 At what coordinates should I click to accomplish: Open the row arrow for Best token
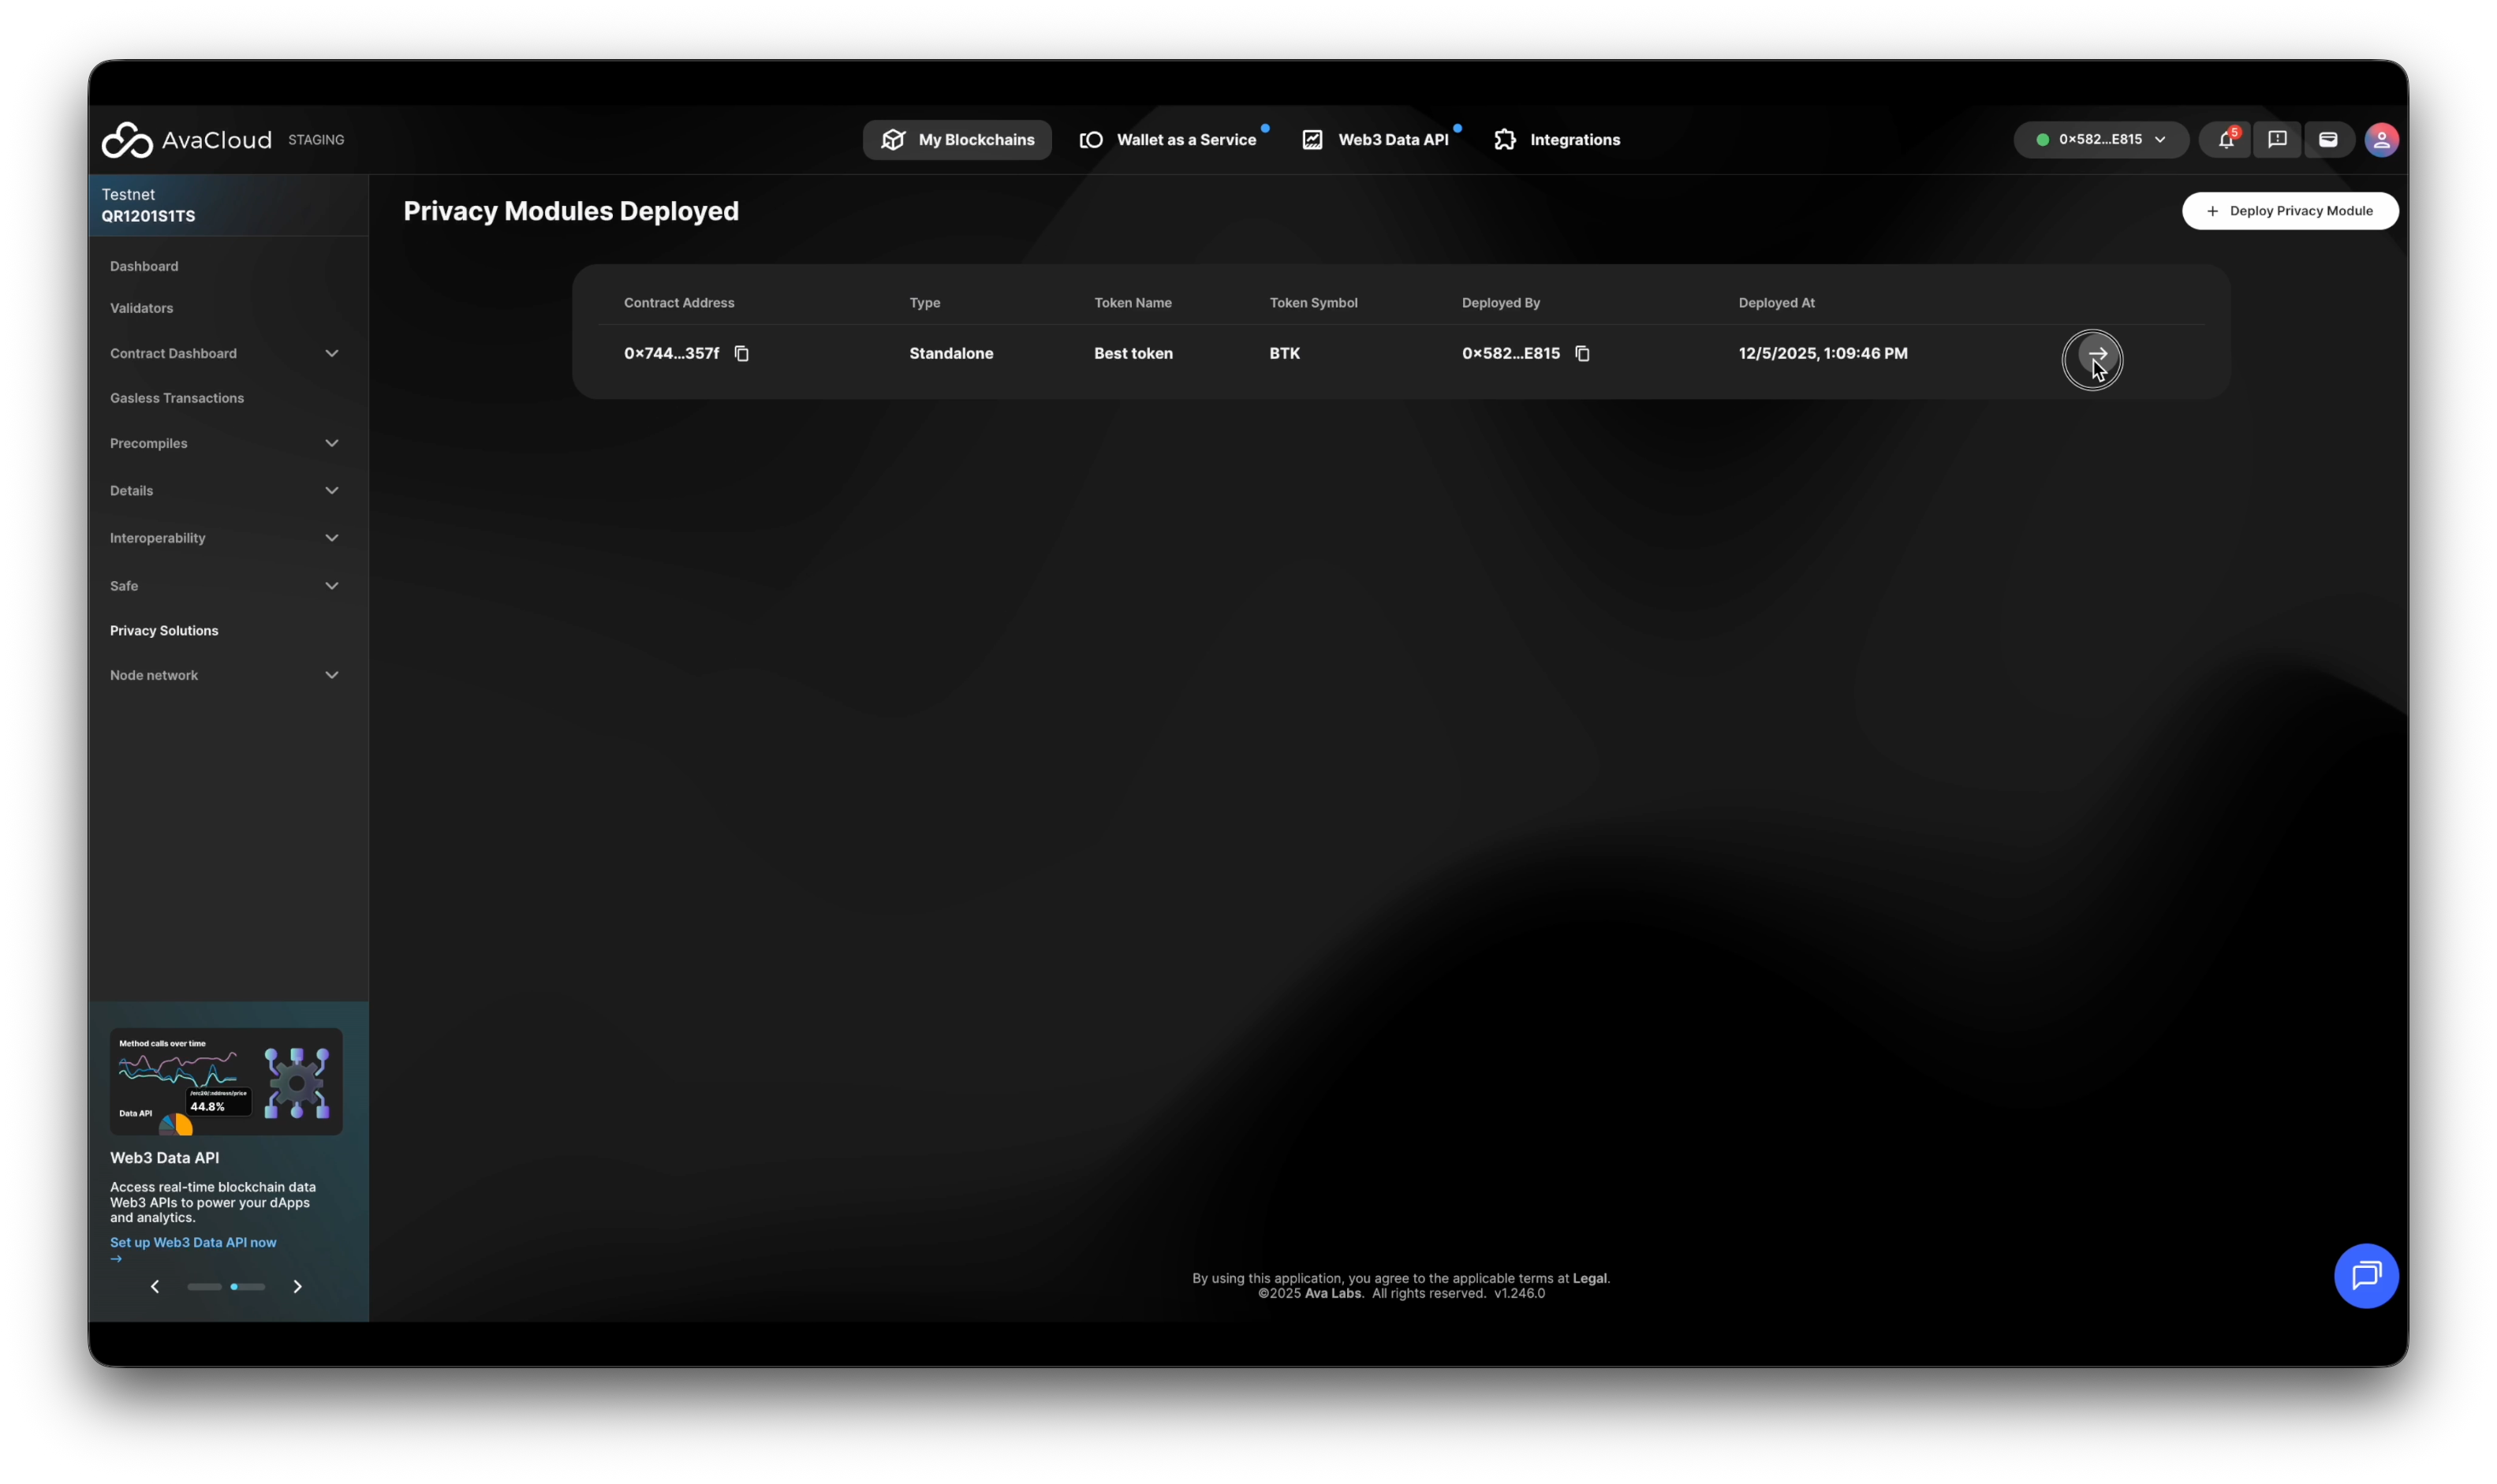[x=2096, y=354]
